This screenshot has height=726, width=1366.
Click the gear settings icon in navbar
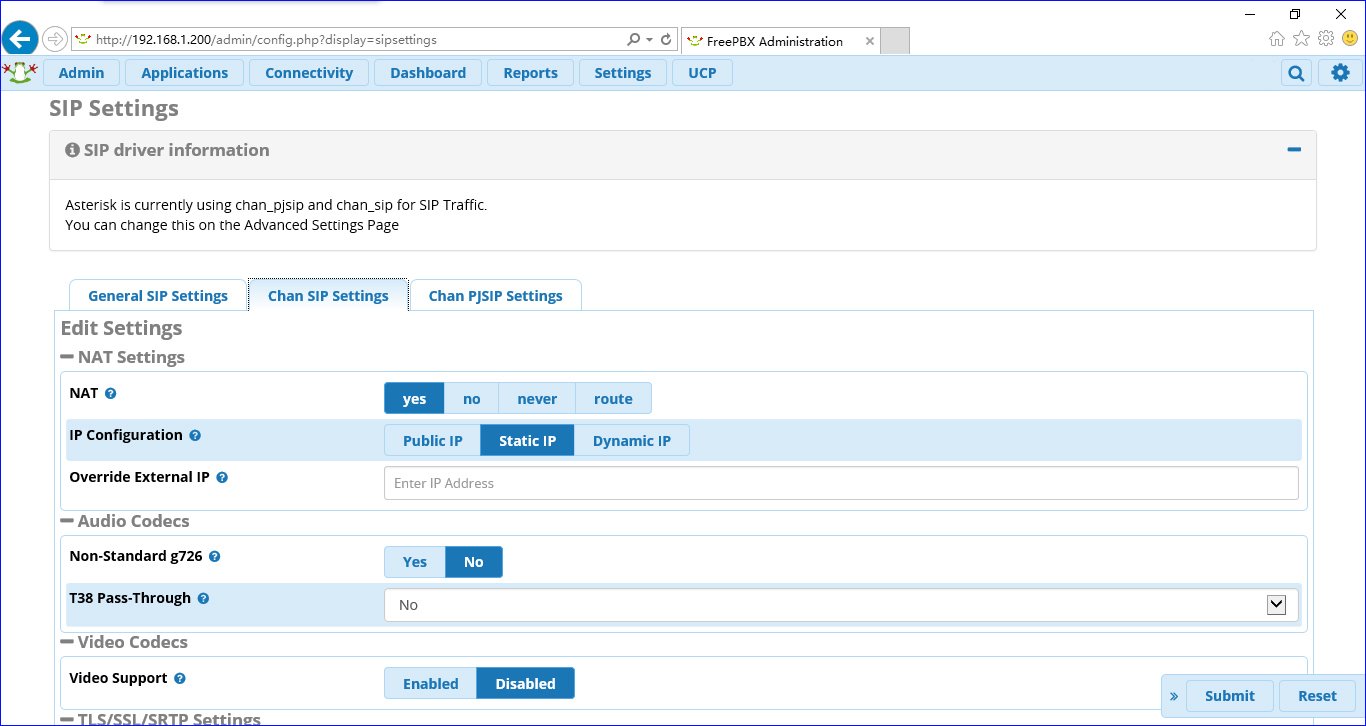(1340, 73)
